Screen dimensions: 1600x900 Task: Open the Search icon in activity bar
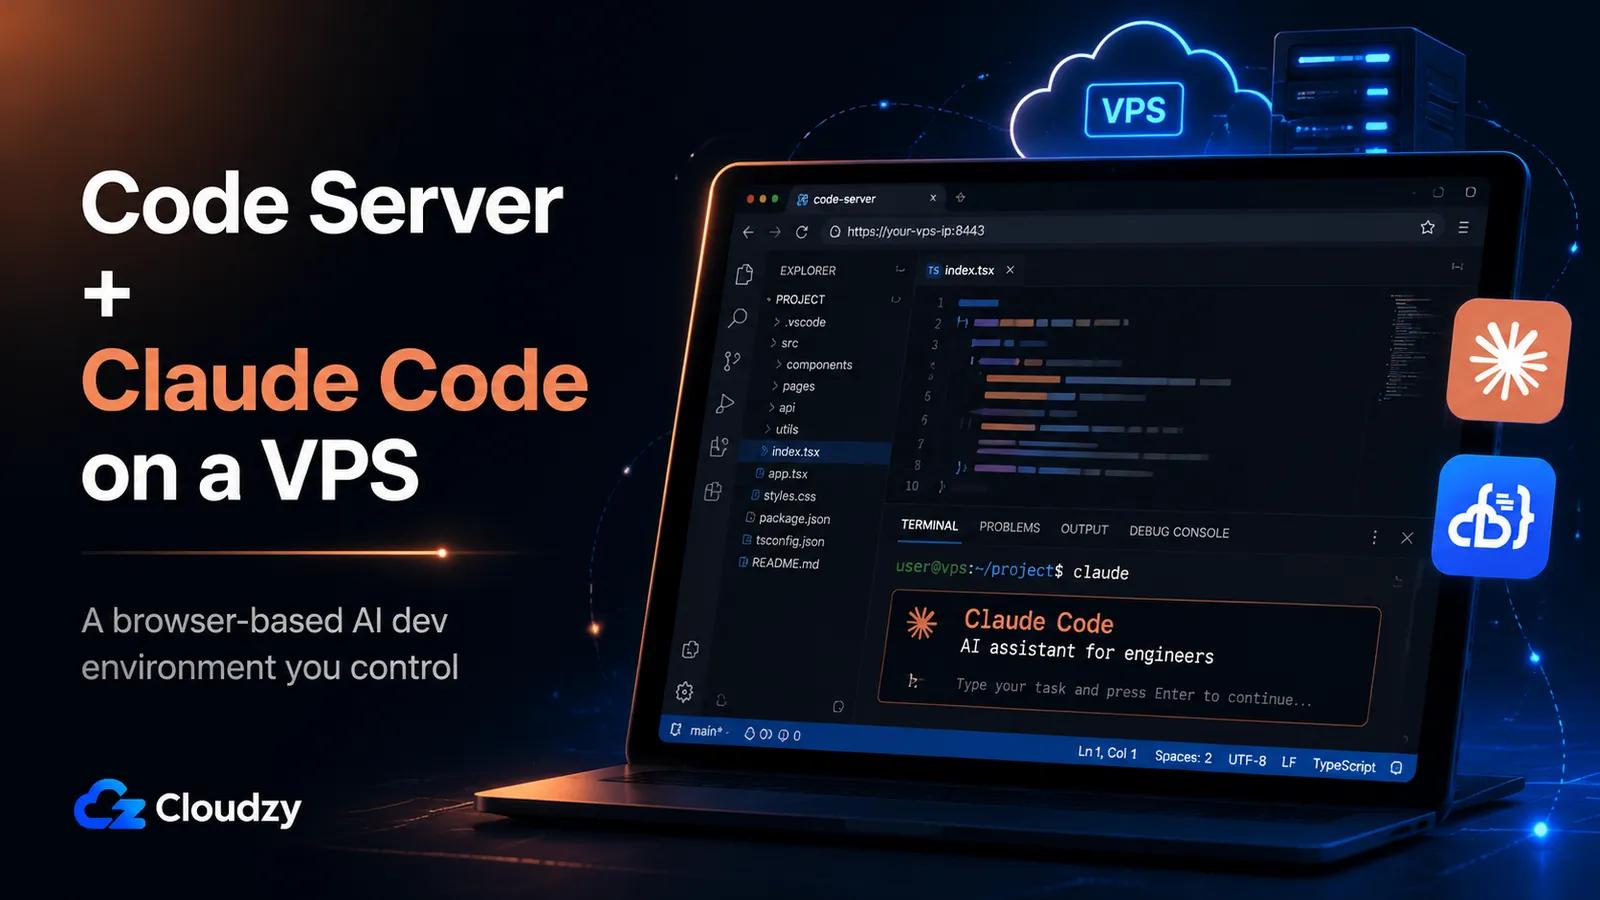(737, 318)
